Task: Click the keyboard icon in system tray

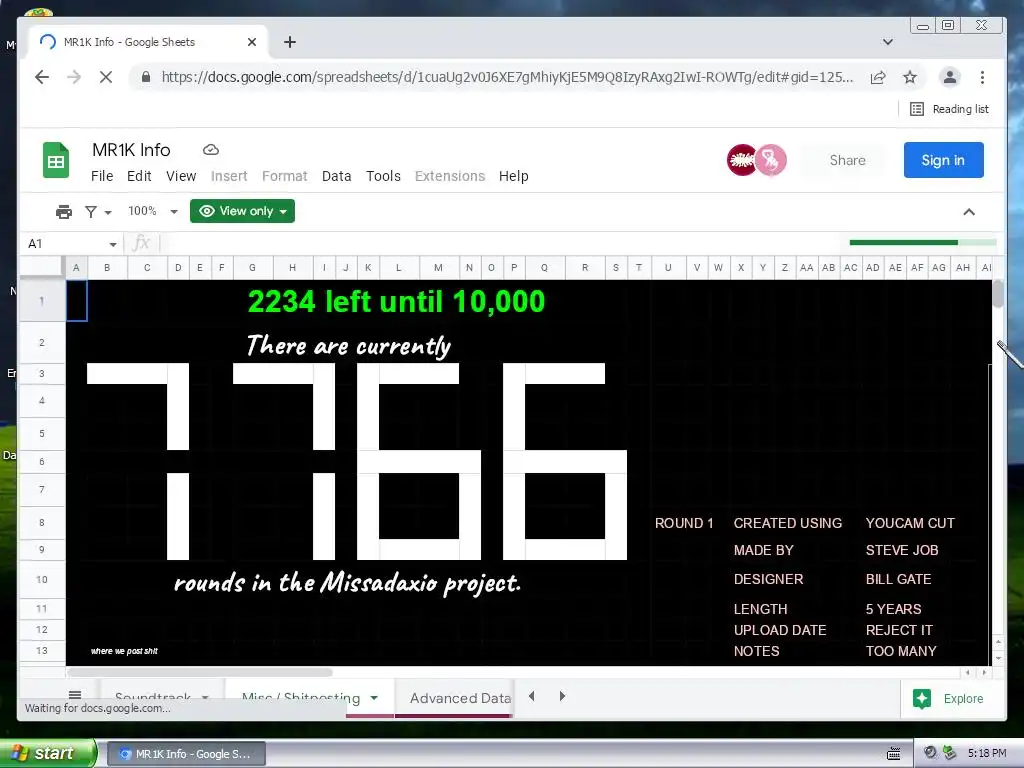Action: tap(894, 754)
